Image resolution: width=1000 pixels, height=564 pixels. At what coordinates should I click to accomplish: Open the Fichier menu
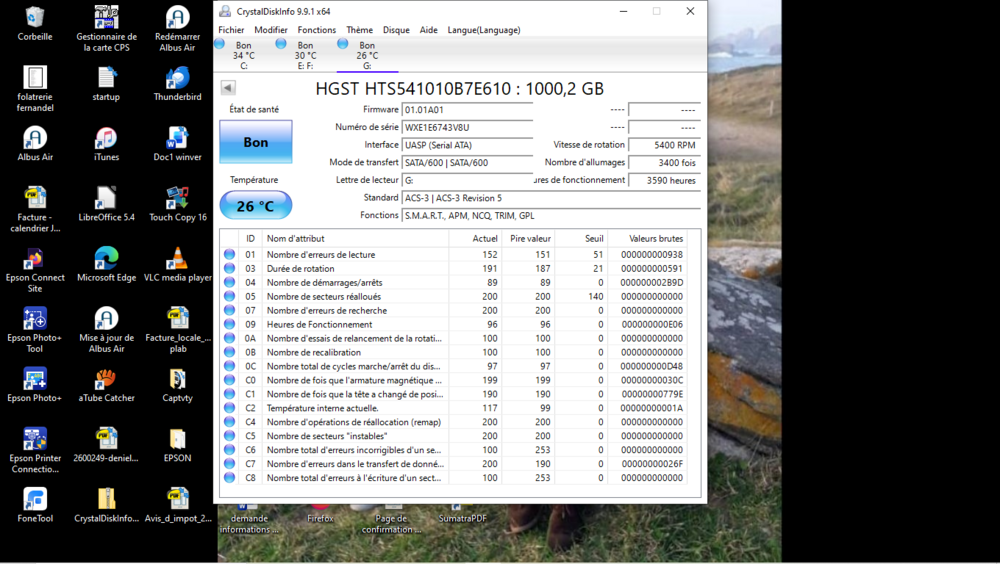231,30
